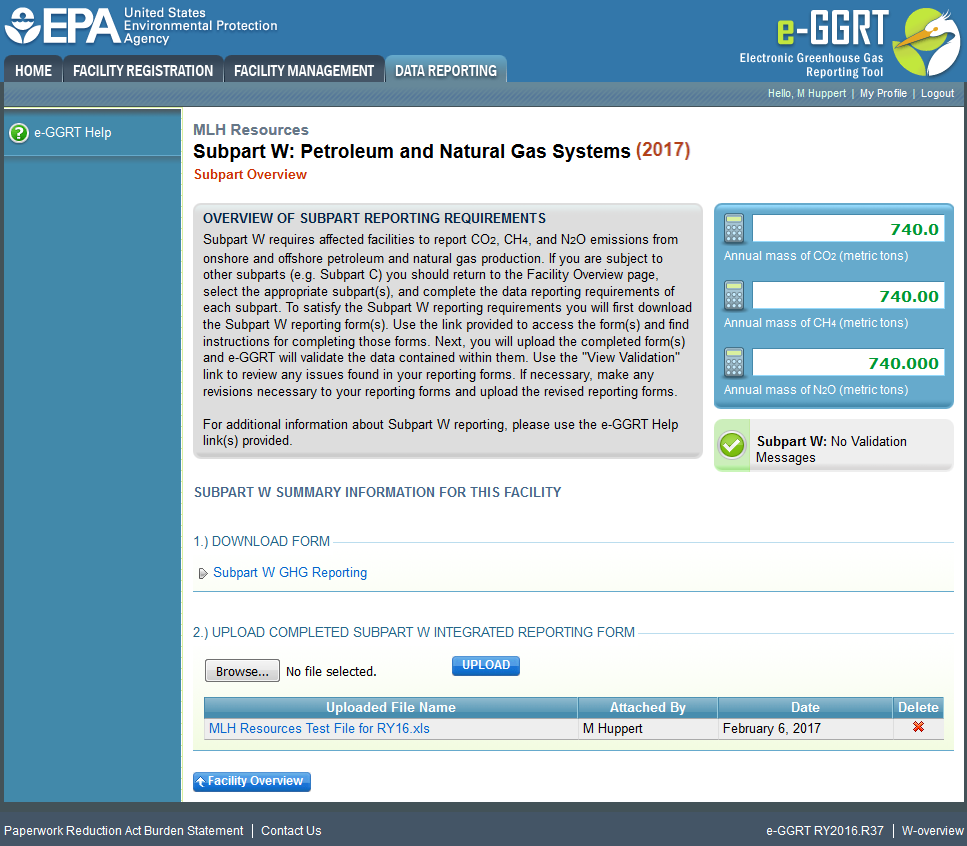Click the e-GGRT Help question mark icon
Screen dimensions: 967x846
click(19, 133)
